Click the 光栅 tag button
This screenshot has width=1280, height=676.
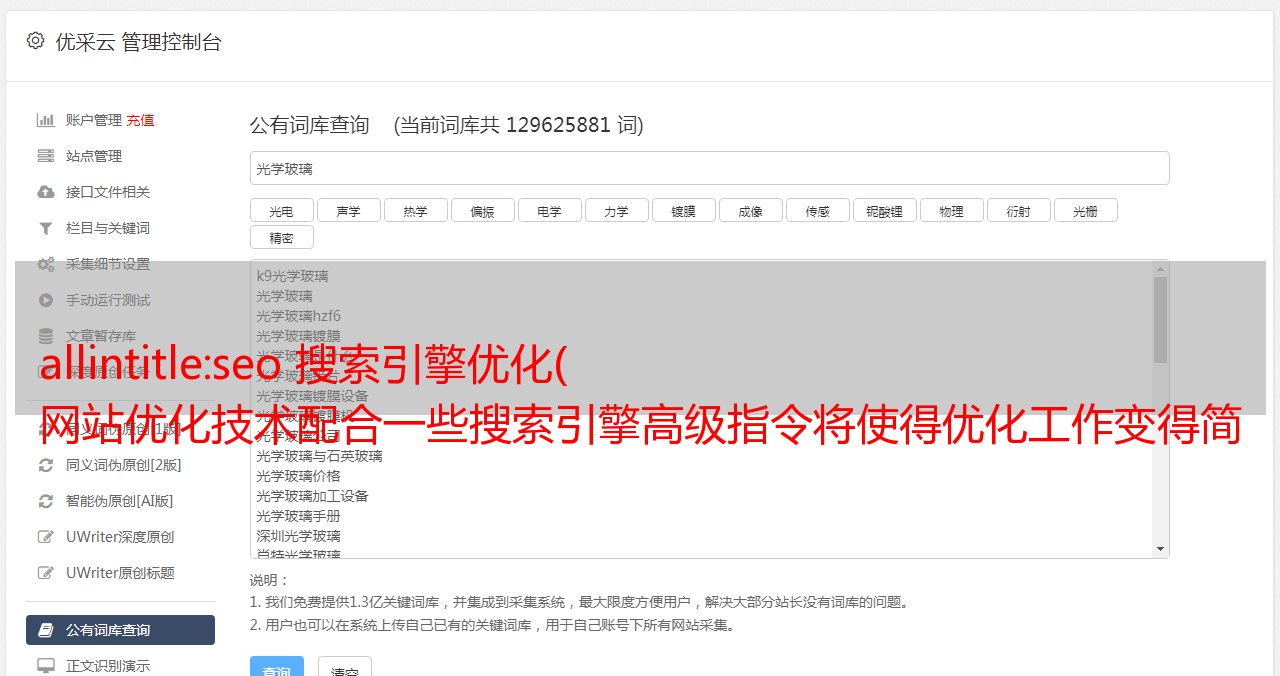click(x=1085, y=210)
